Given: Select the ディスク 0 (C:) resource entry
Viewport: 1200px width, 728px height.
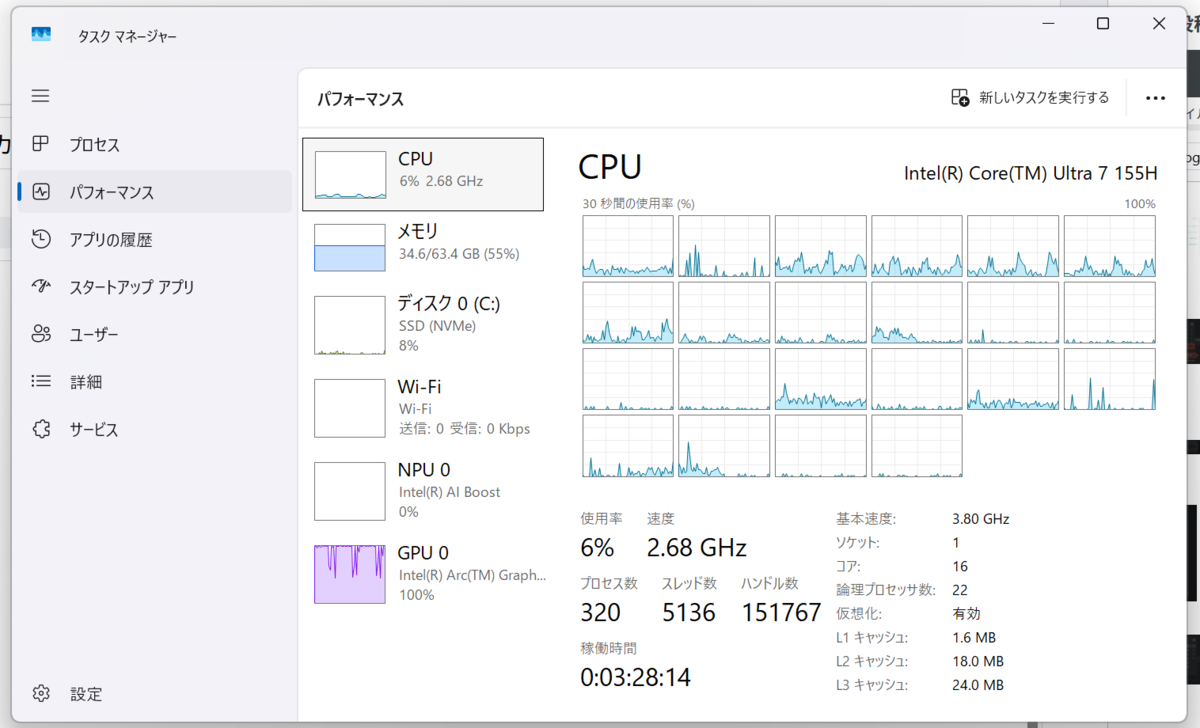Looking at the screenshot, I should click(423, 324).
